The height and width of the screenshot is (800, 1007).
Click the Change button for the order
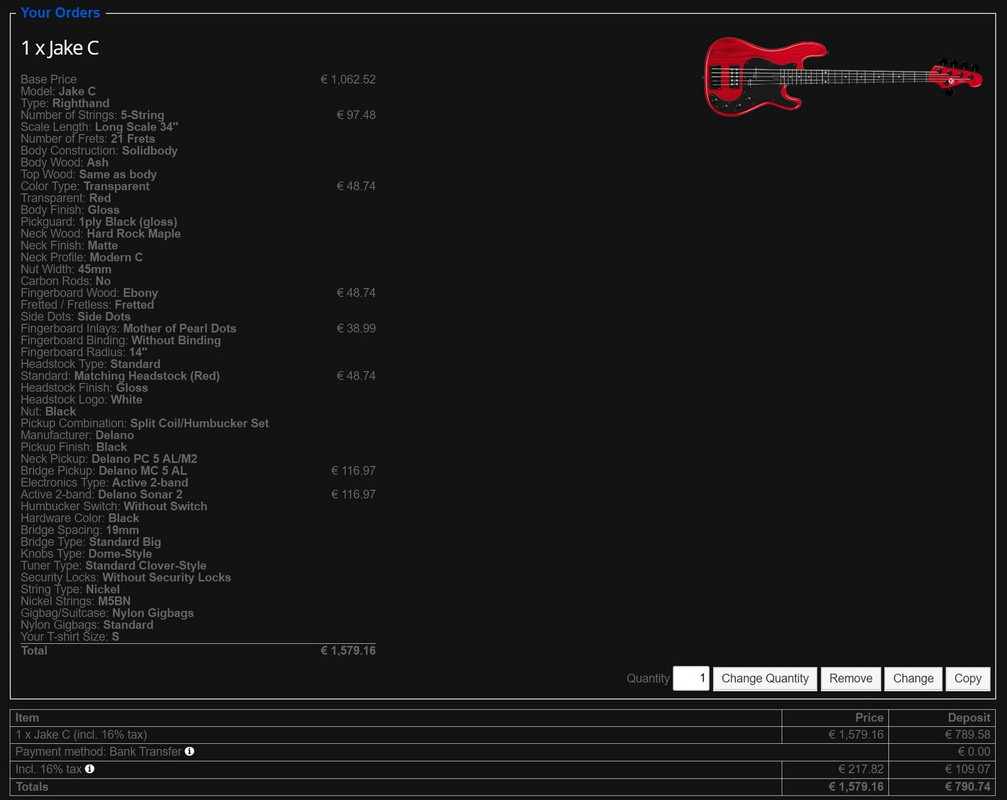click(913, 679)
